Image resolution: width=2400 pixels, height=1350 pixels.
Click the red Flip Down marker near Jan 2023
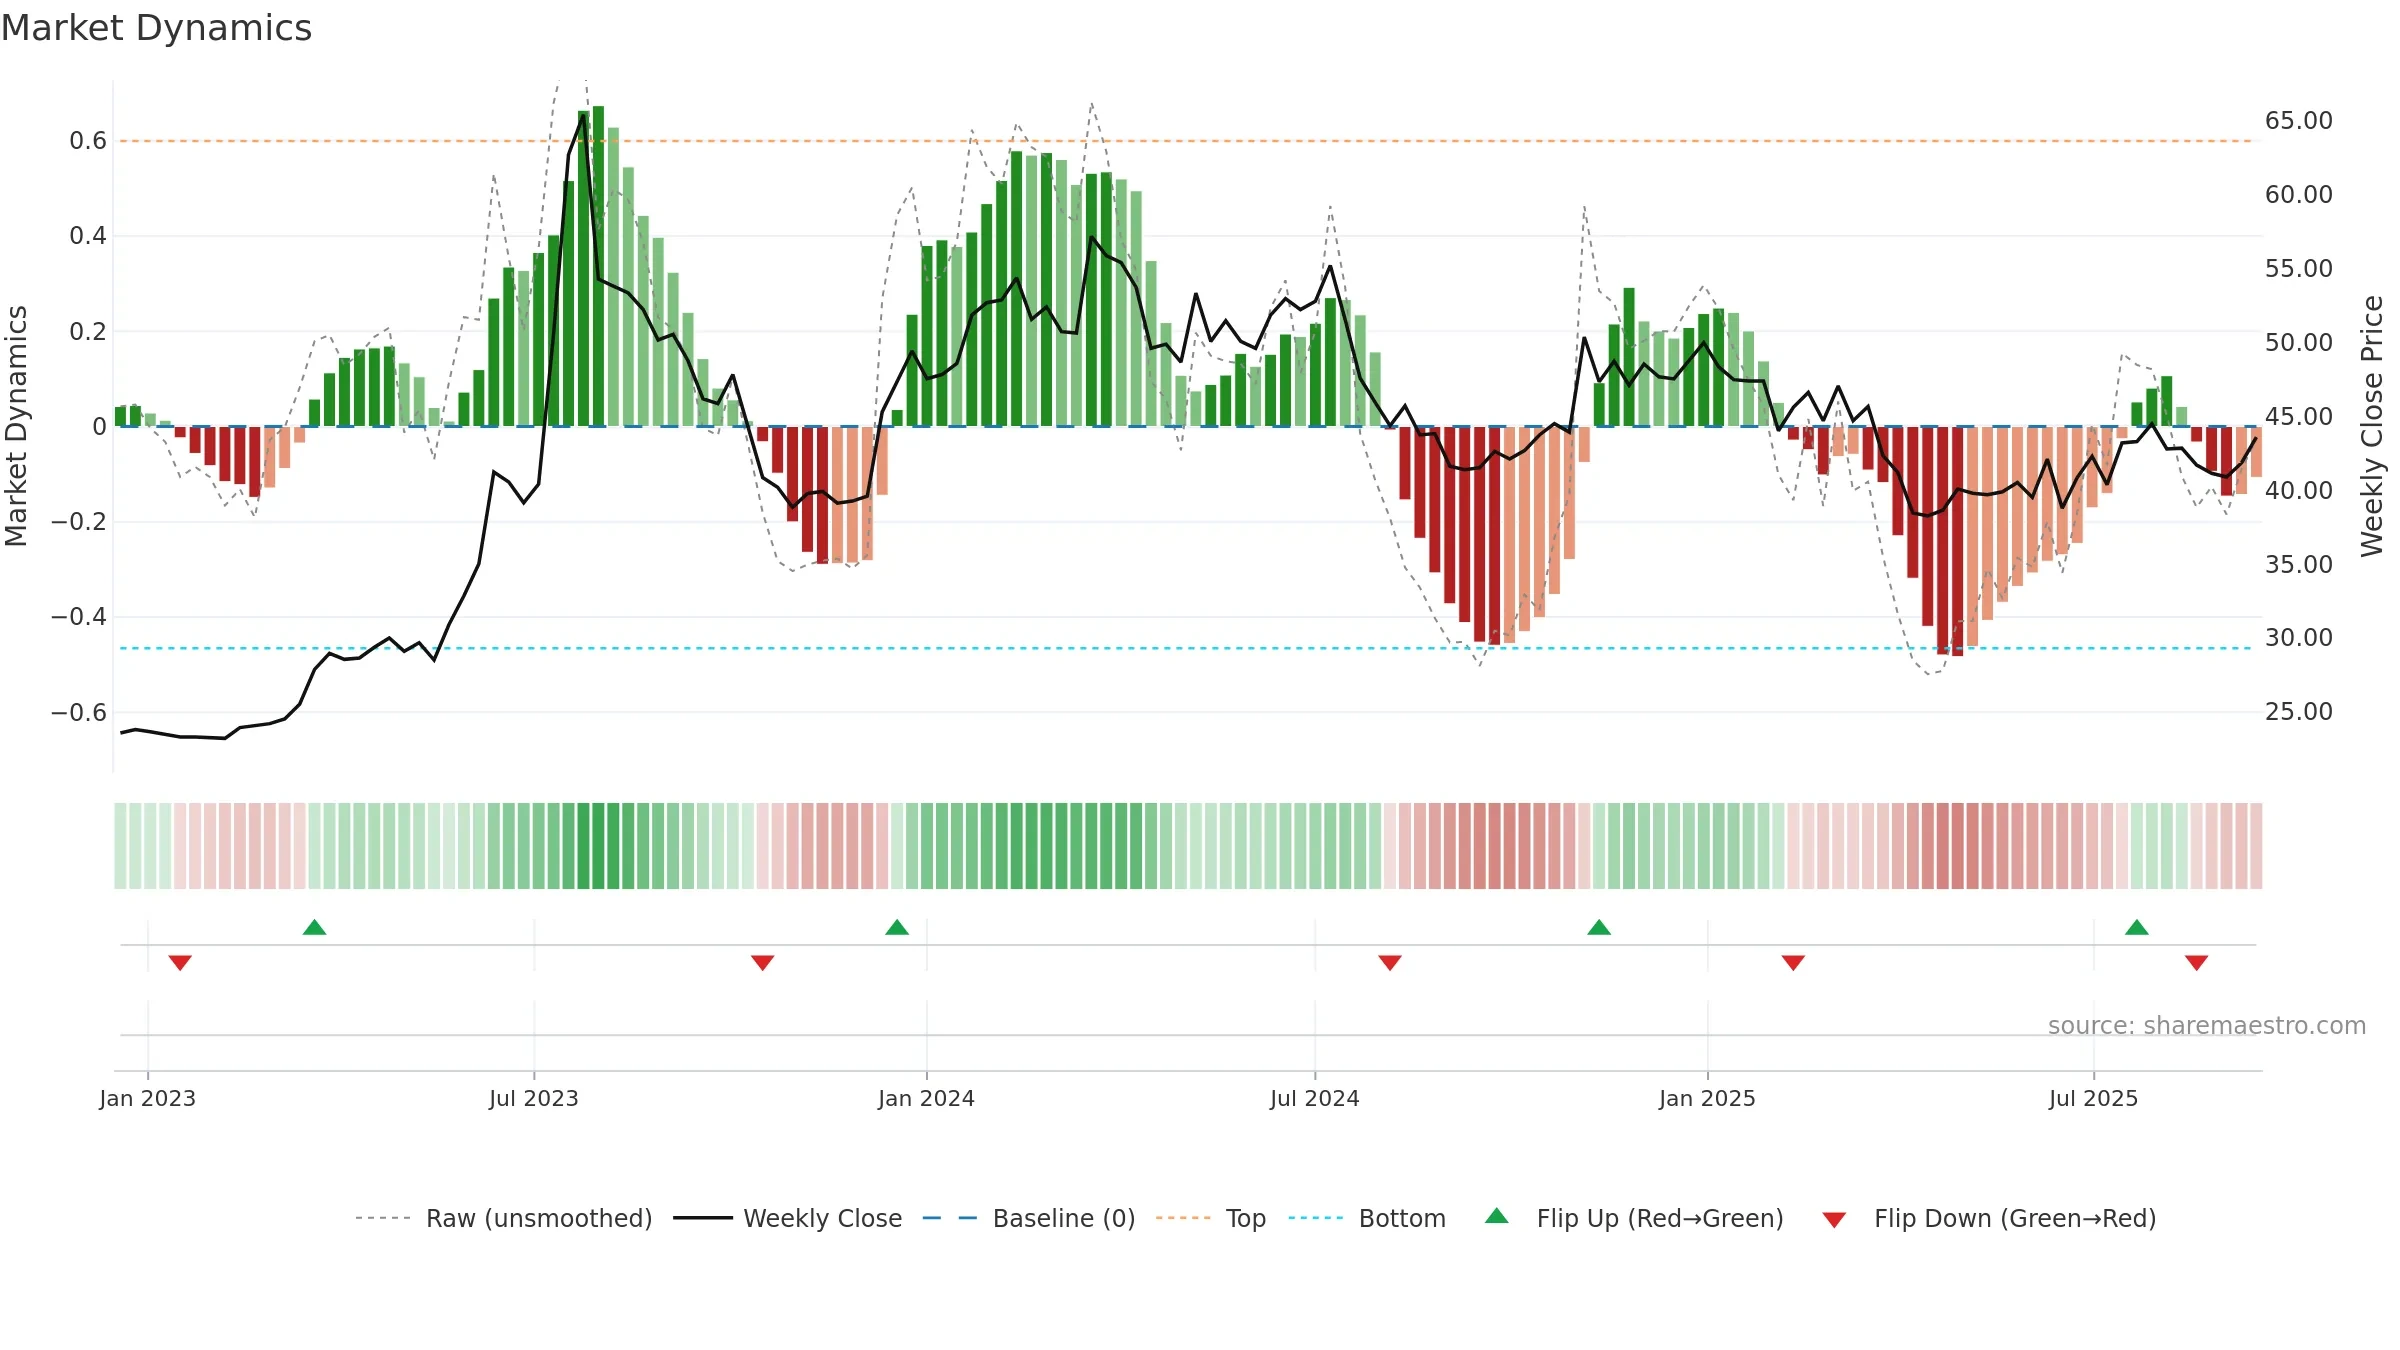click(180, 963)
